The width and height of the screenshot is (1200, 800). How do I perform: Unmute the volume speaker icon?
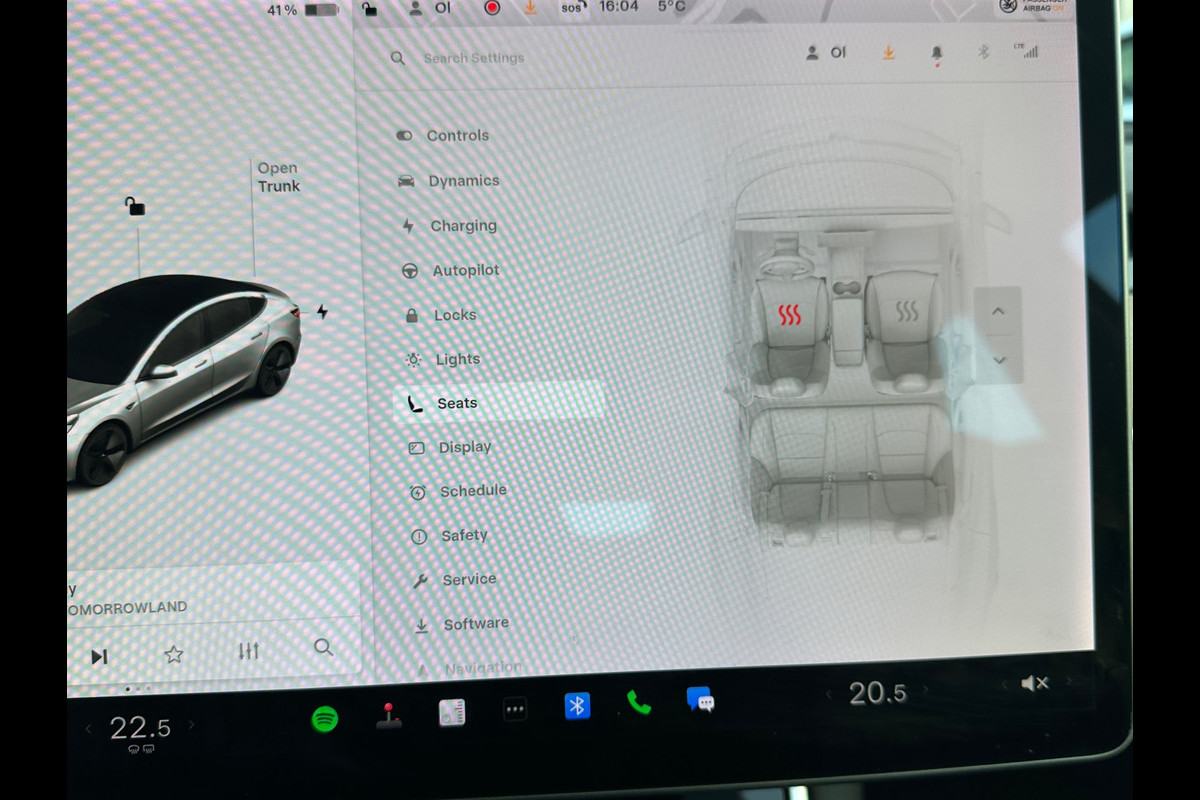point(1034,684)
